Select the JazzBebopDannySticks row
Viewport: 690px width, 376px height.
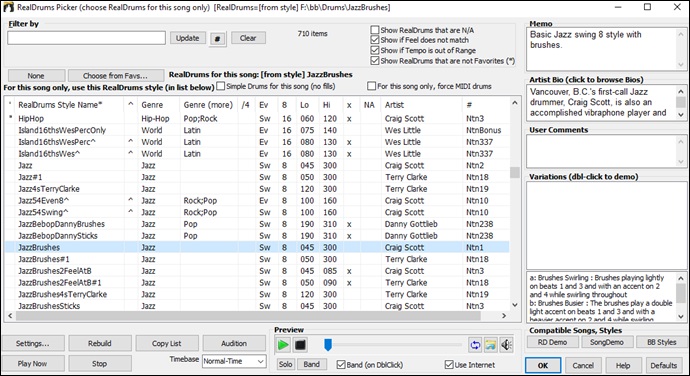pos(257,236)
